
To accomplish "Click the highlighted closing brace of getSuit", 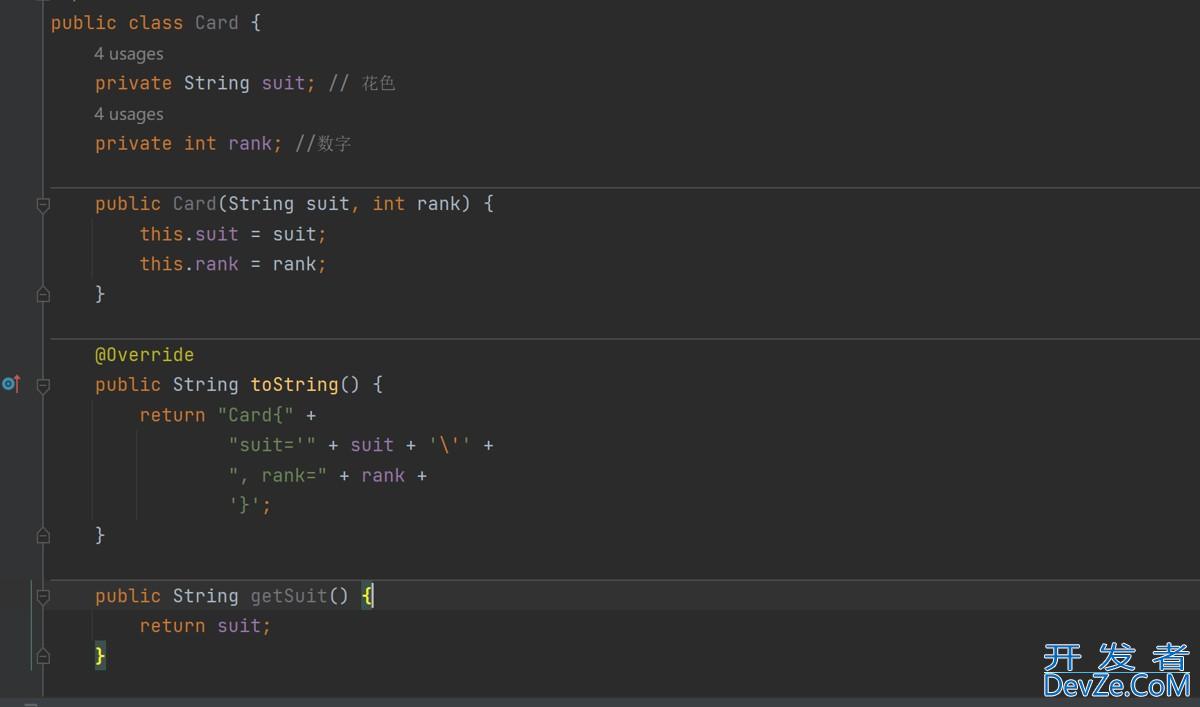I will pos(100,656).
